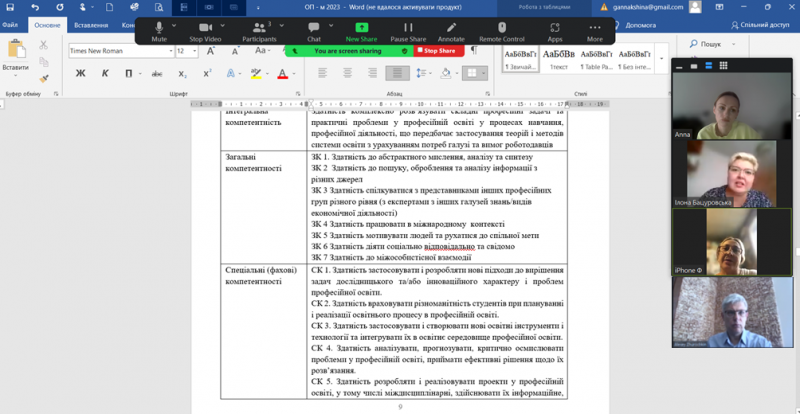
Task: Apply the Звичайний style
Action: 521,59
